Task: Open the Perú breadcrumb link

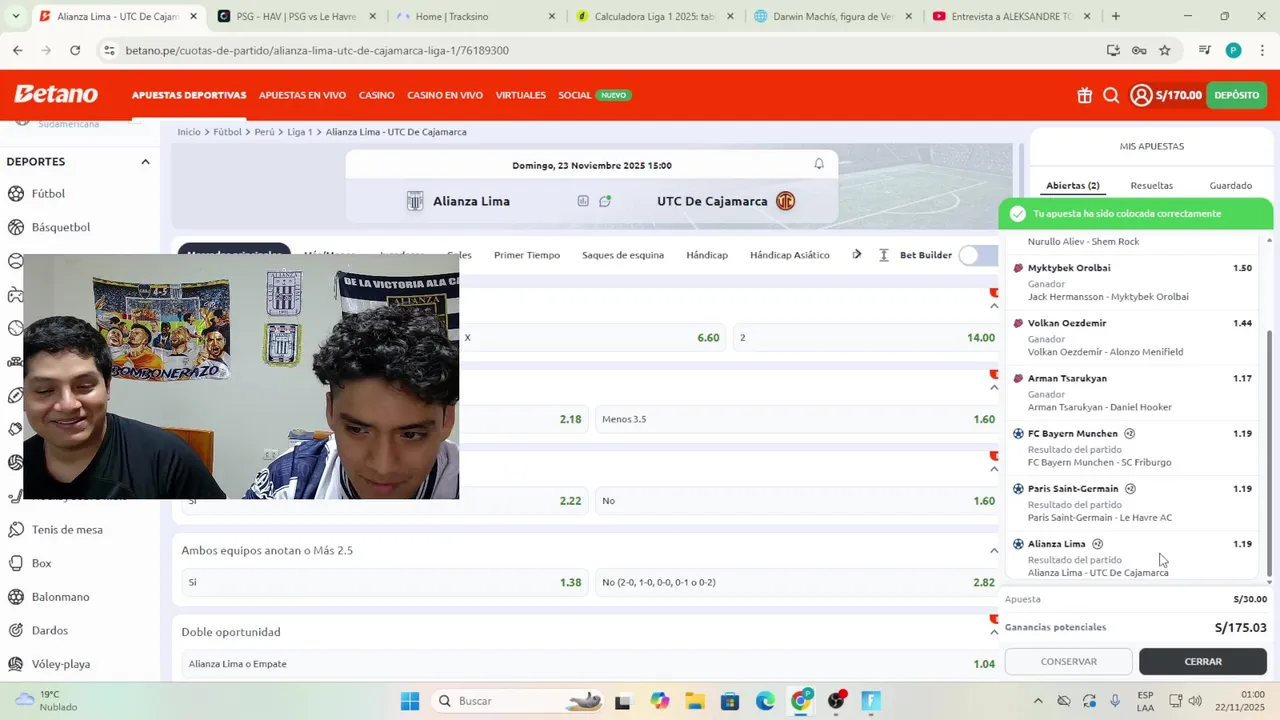Action: pyautogui.click(x=264, y=132)
